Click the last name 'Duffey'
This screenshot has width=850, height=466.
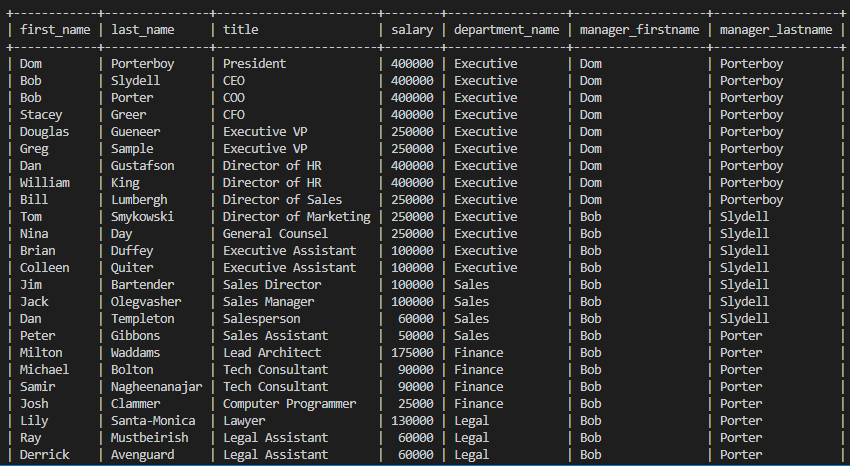pos(132,250)
